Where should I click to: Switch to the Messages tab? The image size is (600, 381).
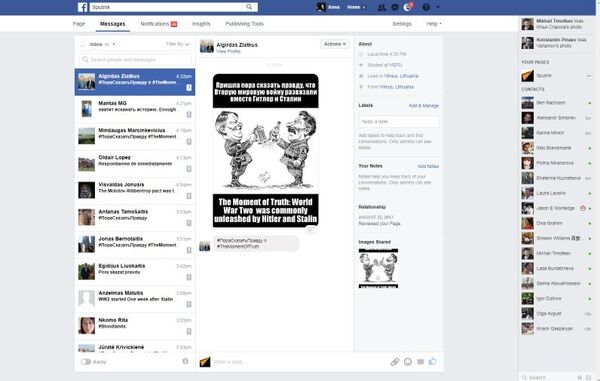[x=112, y=24]
